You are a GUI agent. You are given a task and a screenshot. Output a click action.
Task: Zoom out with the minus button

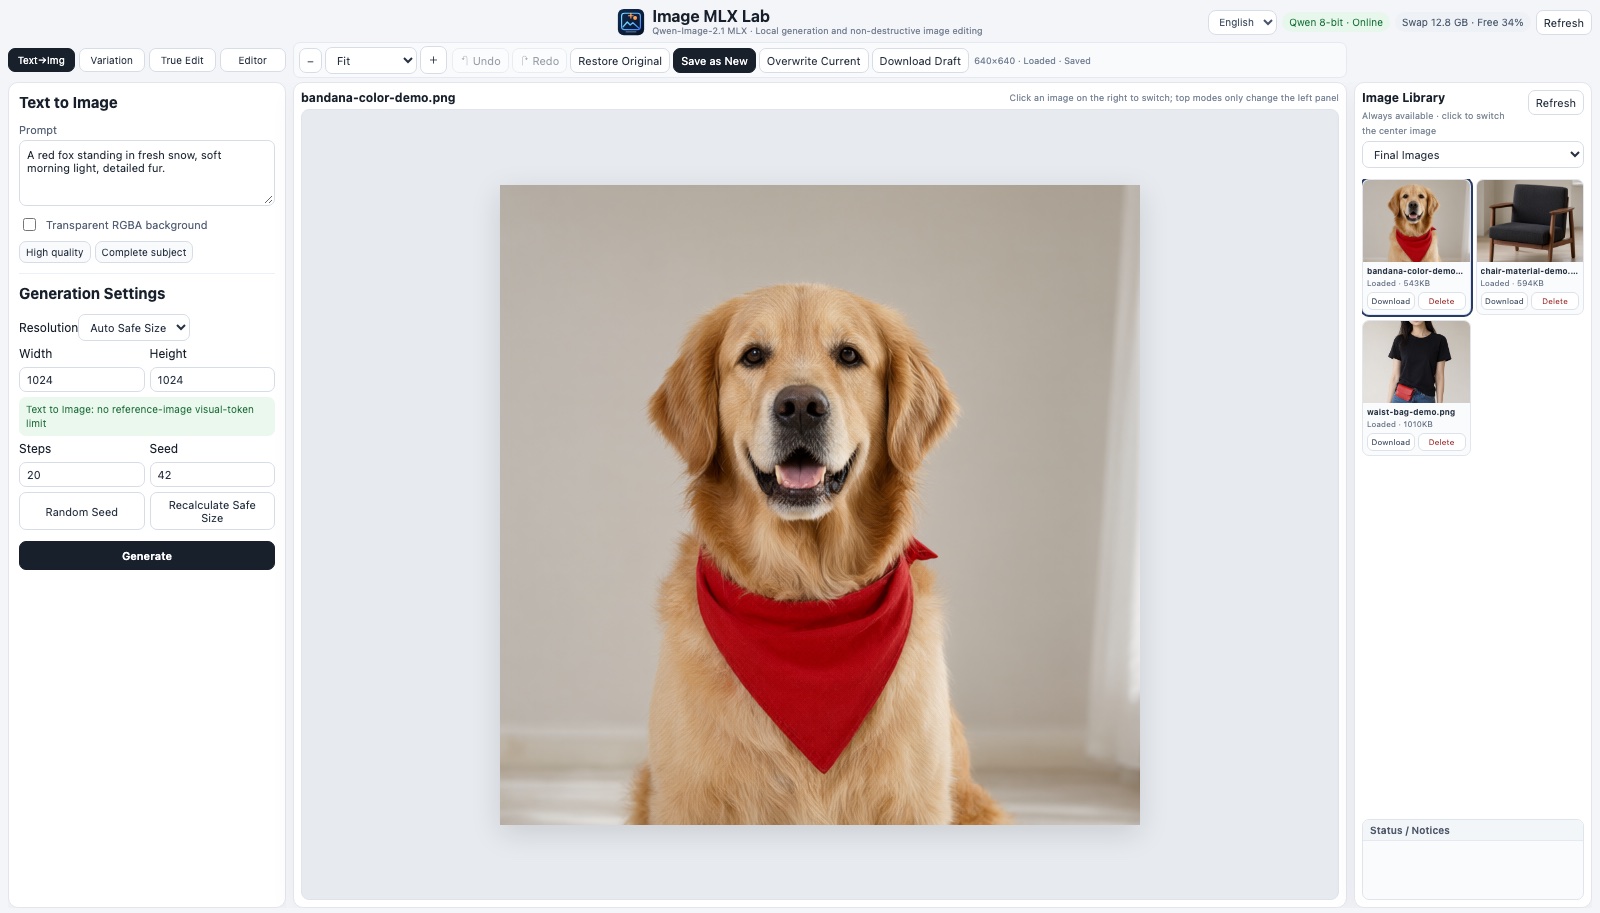point(311,61)
